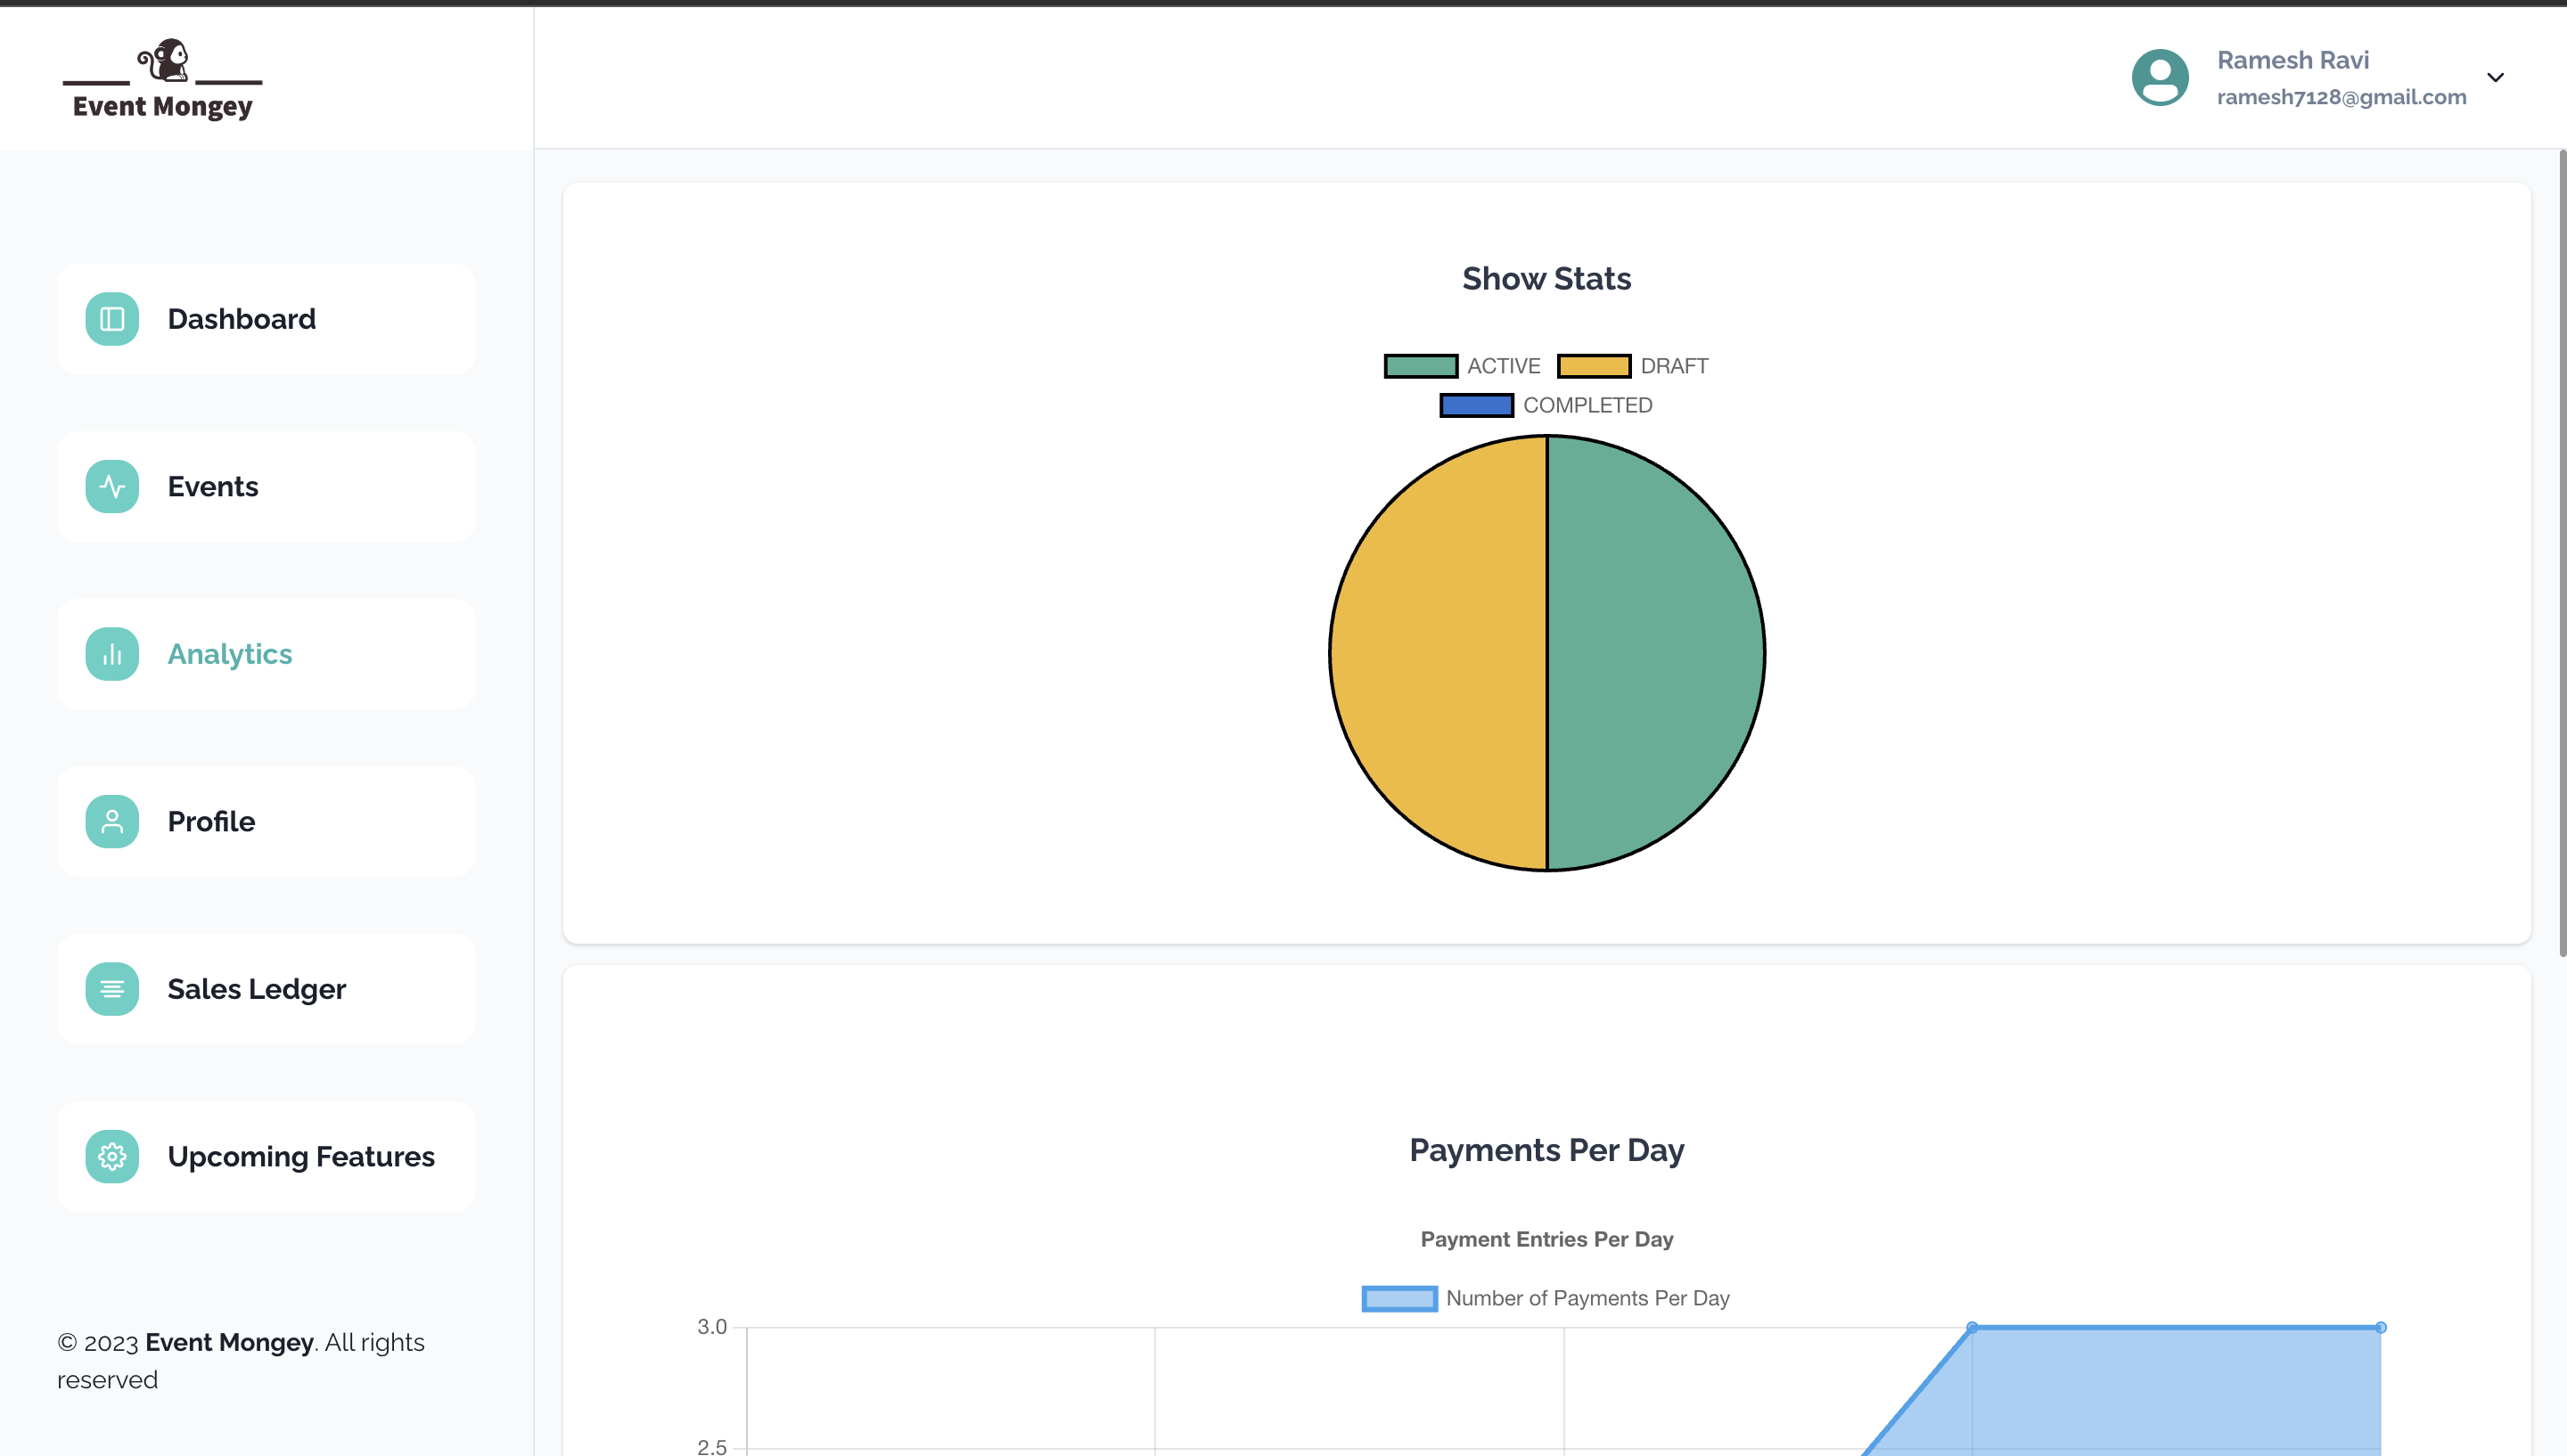Click the Payments Per Day heading

click(x=1547, y=1150)
